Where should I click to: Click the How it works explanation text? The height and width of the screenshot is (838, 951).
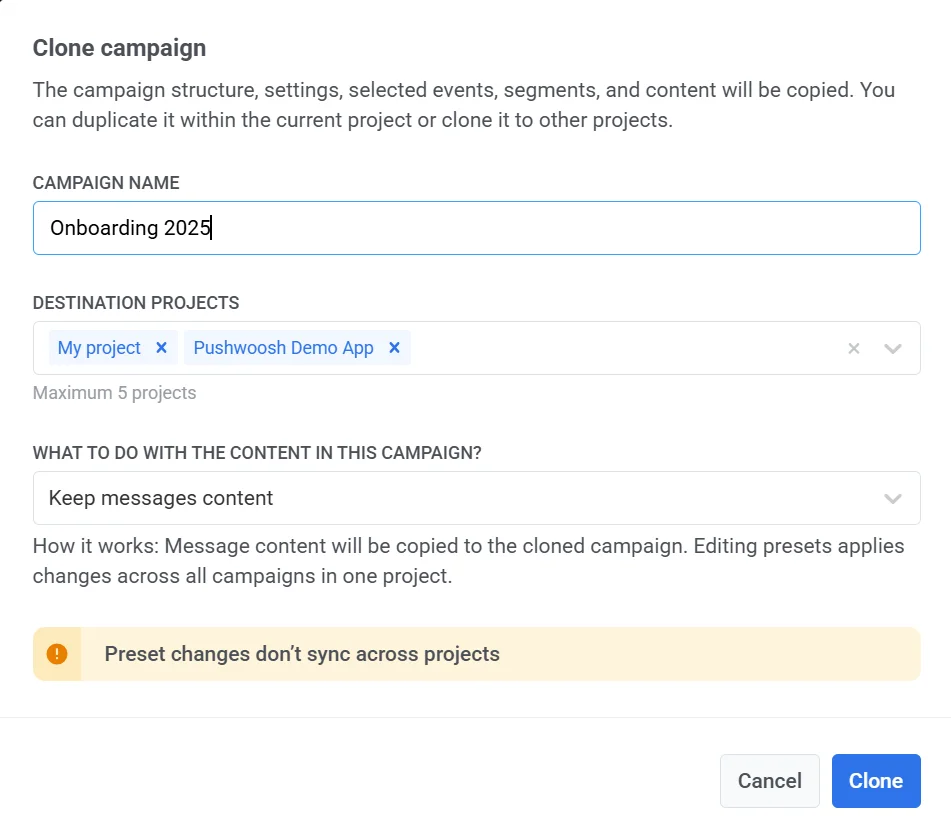(x=468, y=562)
